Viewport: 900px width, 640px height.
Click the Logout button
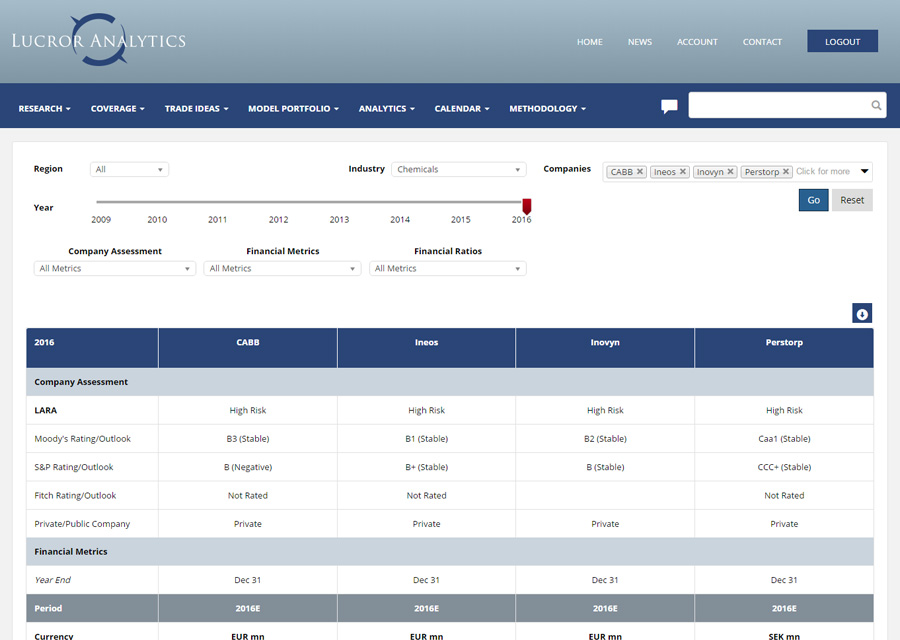click(x=842, y=41)
